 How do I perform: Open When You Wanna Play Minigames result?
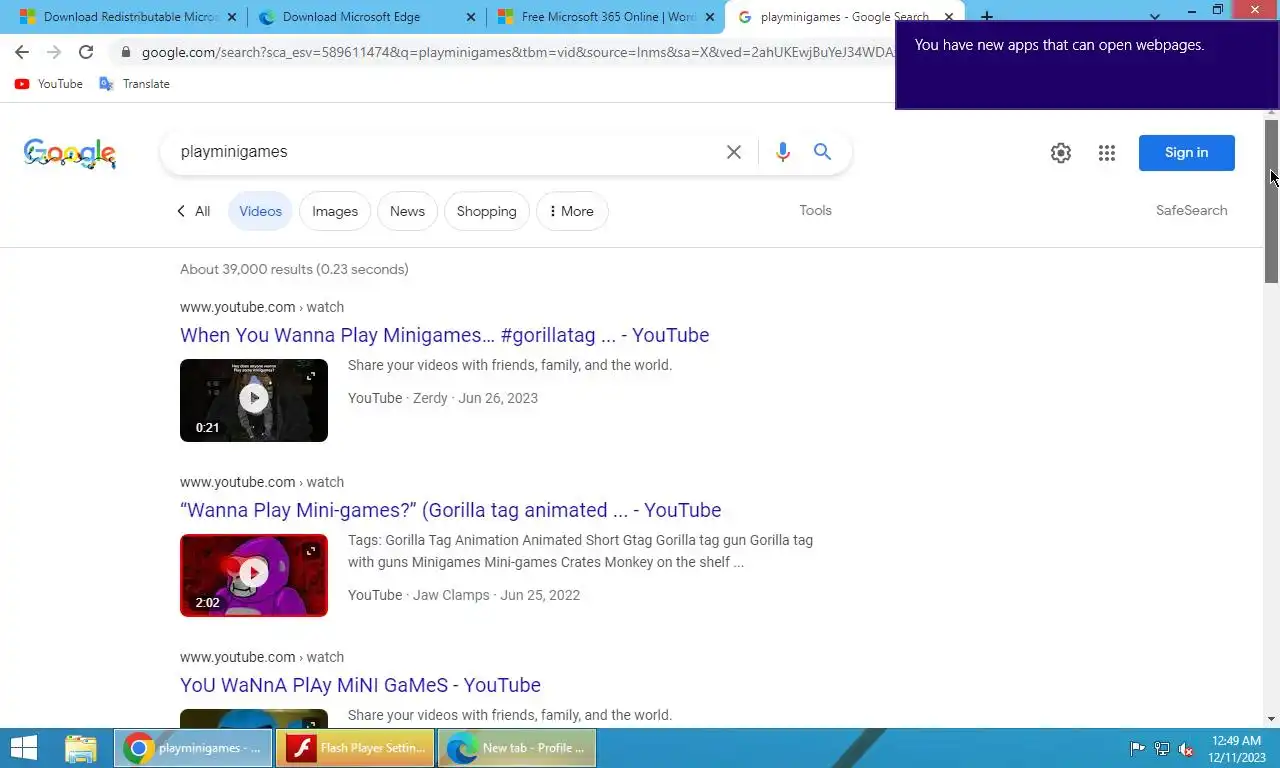(x=444, y=335)
